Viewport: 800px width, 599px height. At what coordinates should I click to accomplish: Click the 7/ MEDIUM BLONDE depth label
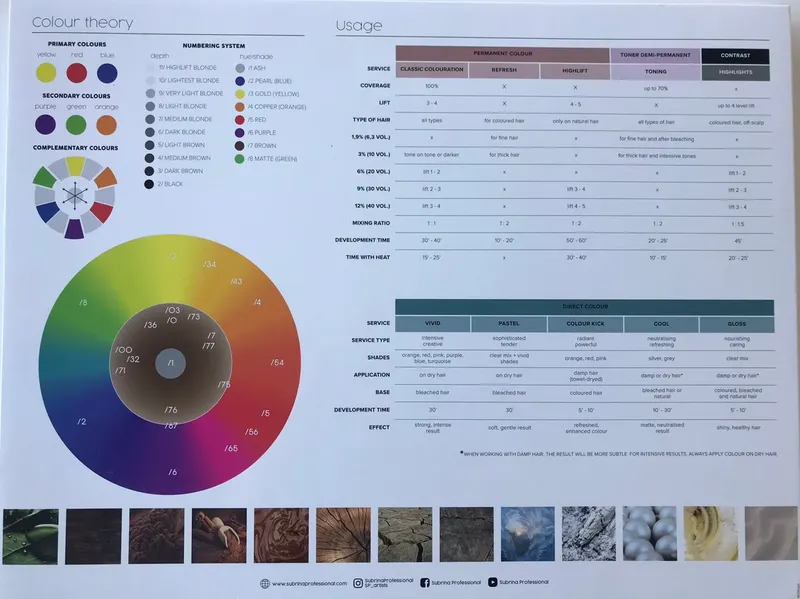click(184, 119)
